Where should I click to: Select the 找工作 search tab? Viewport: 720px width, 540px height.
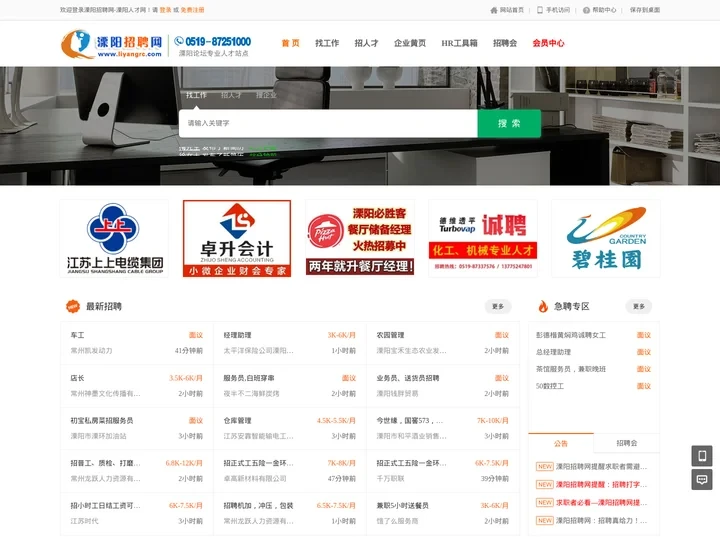coord(196,95)
